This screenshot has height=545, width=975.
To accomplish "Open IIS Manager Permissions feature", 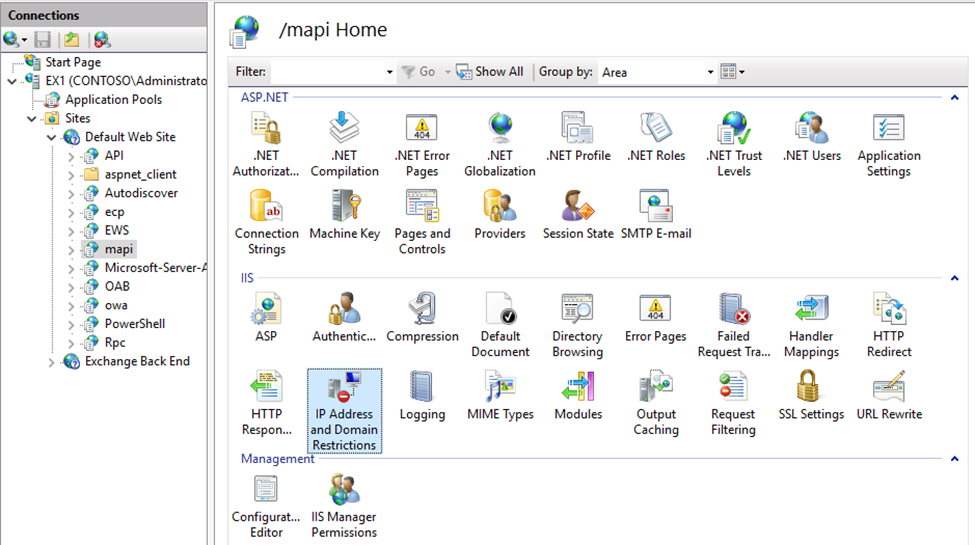I will click(x=344, y=506).
